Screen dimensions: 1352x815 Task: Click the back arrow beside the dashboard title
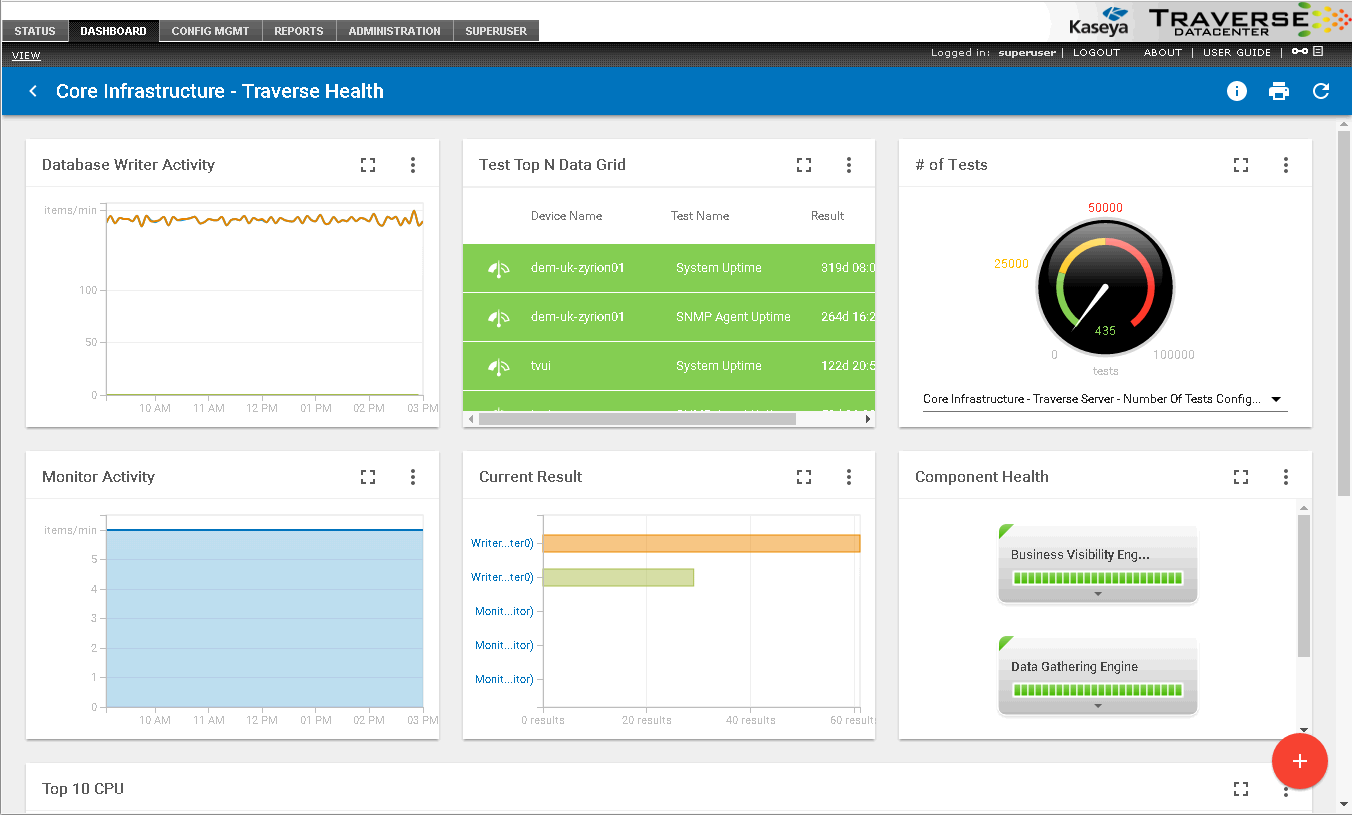[x=33, y=91]
